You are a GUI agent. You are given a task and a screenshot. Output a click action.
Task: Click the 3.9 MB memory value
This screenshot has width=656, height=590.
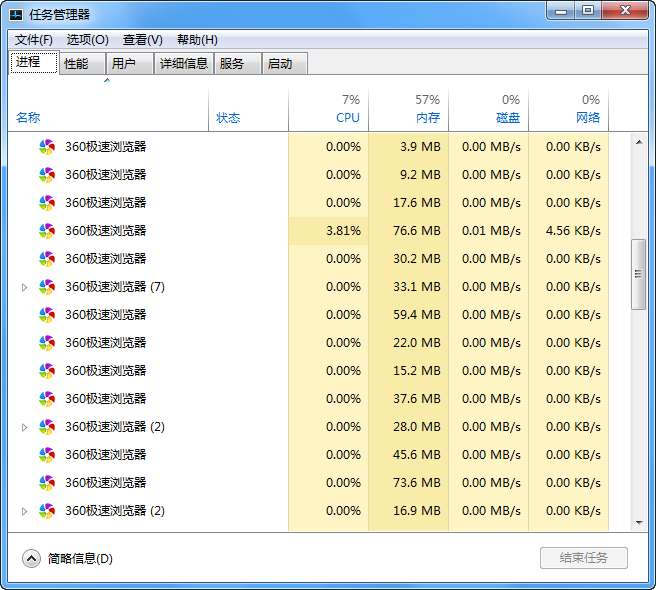click(420, 147)
